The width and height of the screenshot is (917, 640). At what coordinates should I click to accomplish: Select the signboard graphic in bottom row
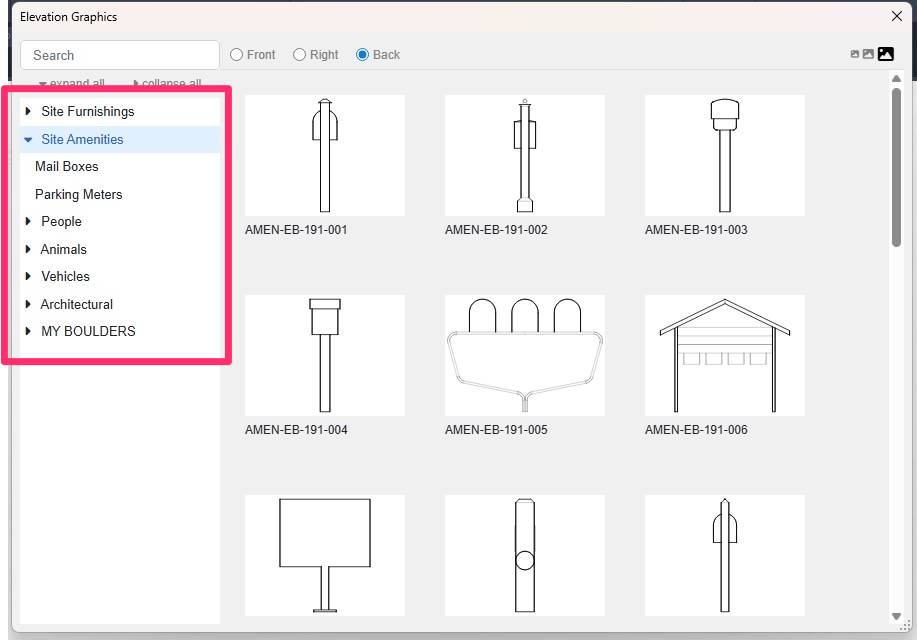[324, 555]
